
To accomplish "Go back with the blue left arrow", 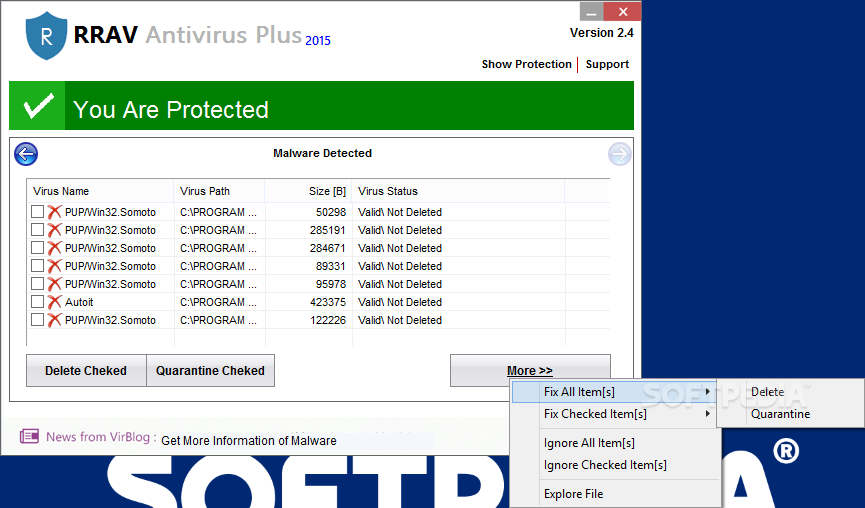I will coord(26,154).
